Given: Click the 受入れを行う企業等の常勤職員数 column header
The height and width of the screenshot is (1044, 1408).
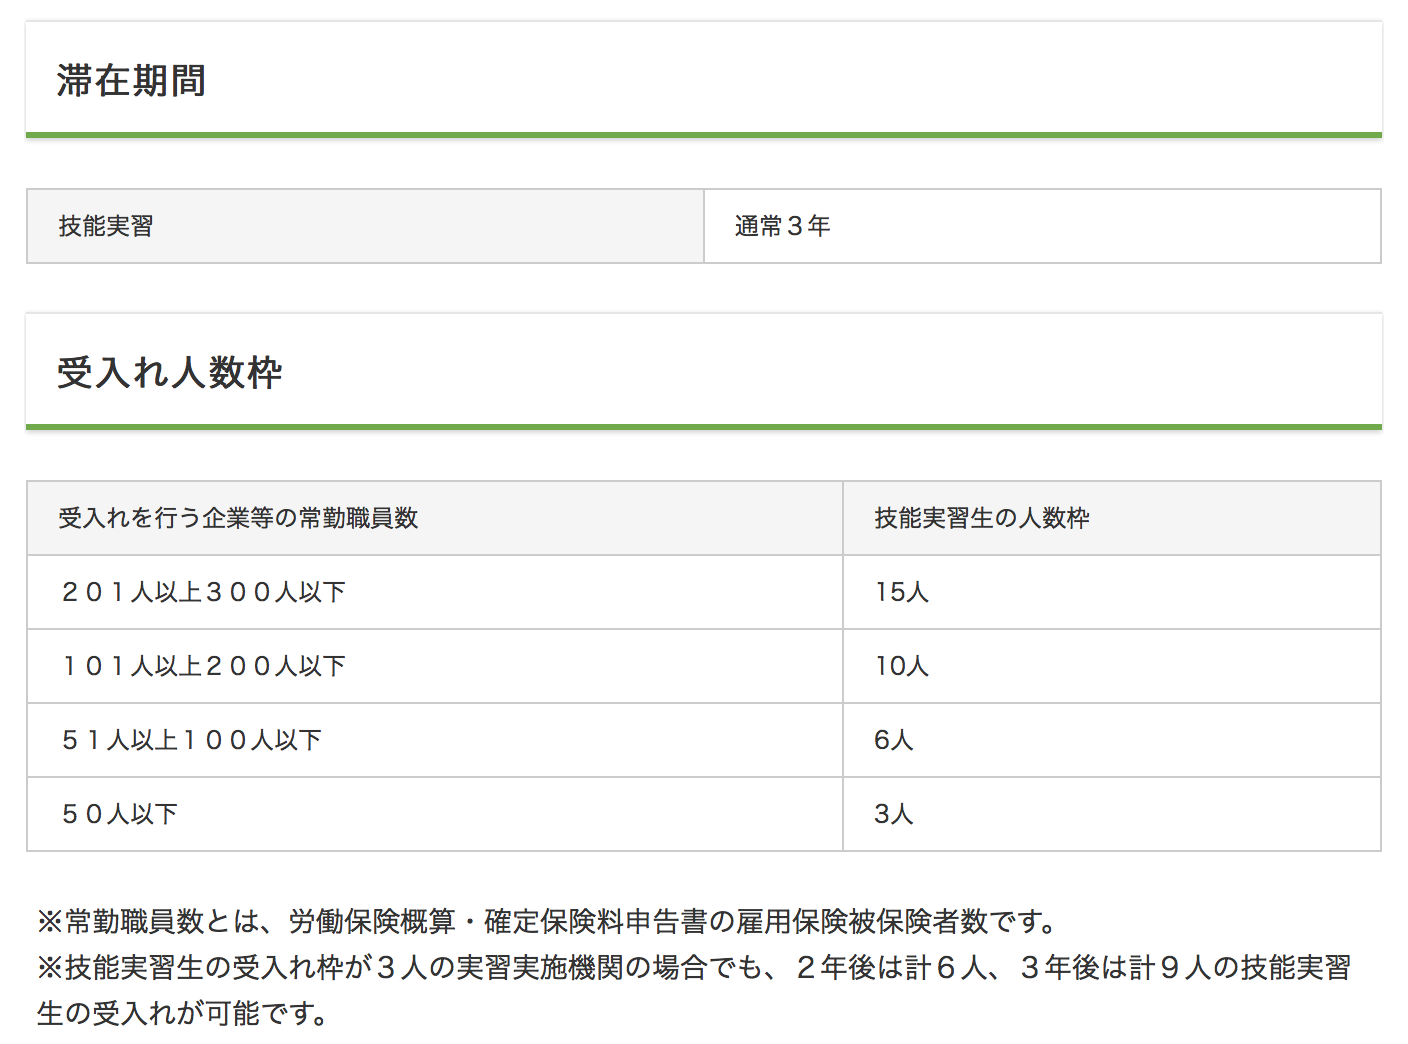Looking at the screenshot, I should [x=238, y=518].
